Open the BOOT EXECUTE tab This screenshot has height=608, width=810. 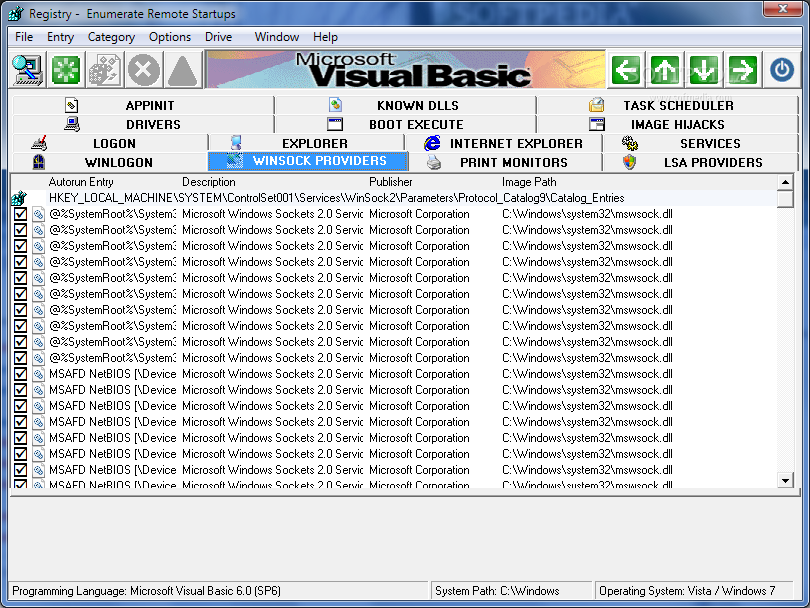coord(405,124)
